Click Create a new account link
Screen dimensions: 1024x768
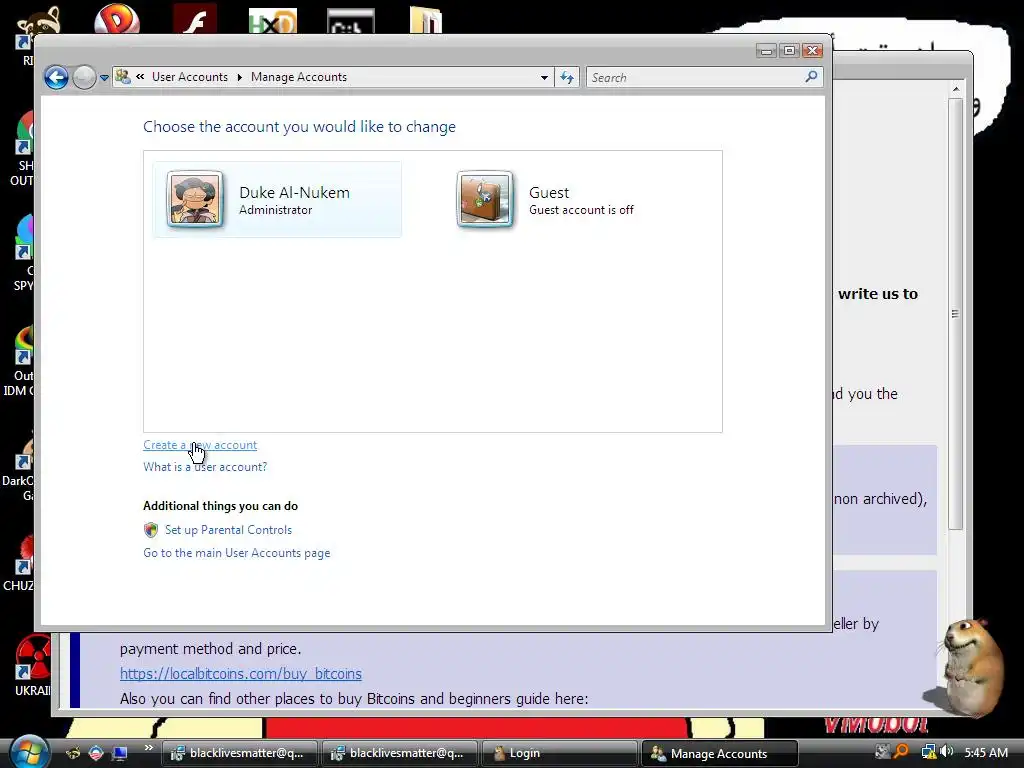200,445
